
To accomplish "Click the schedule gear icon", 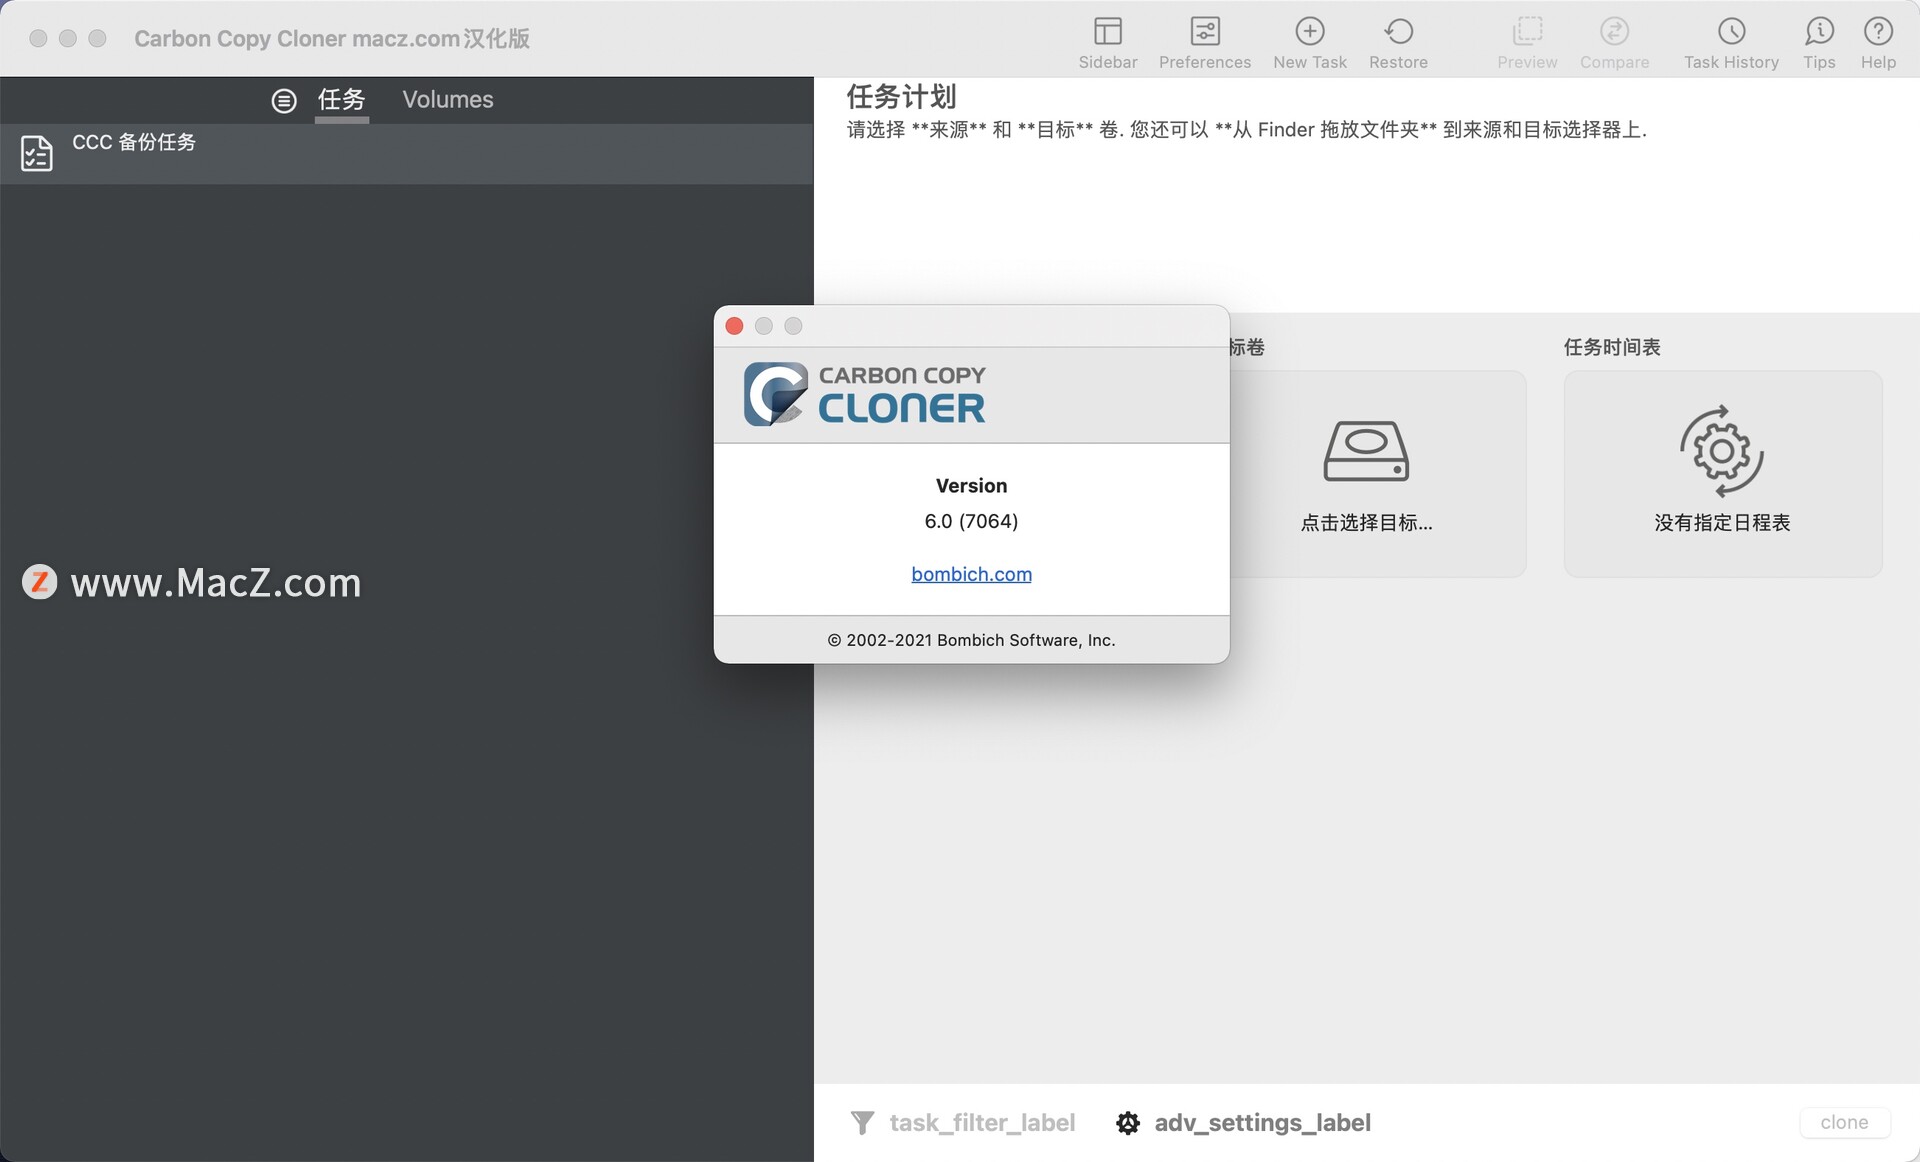I will (1721, 451).
